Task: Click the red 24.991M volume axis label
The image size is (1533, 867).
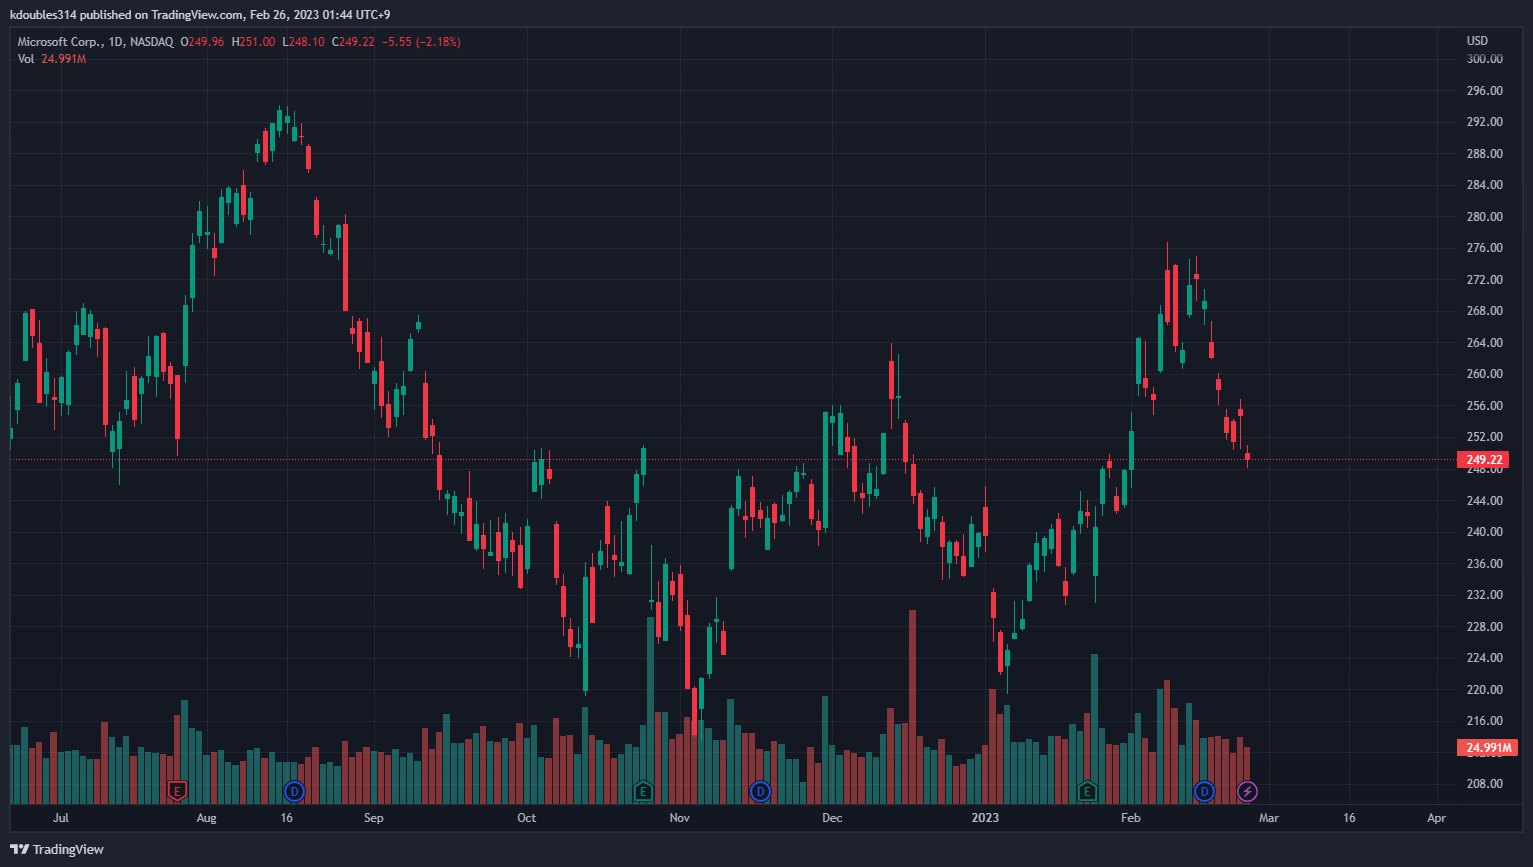Action: pyautogui.click(x=1487, y=747)
